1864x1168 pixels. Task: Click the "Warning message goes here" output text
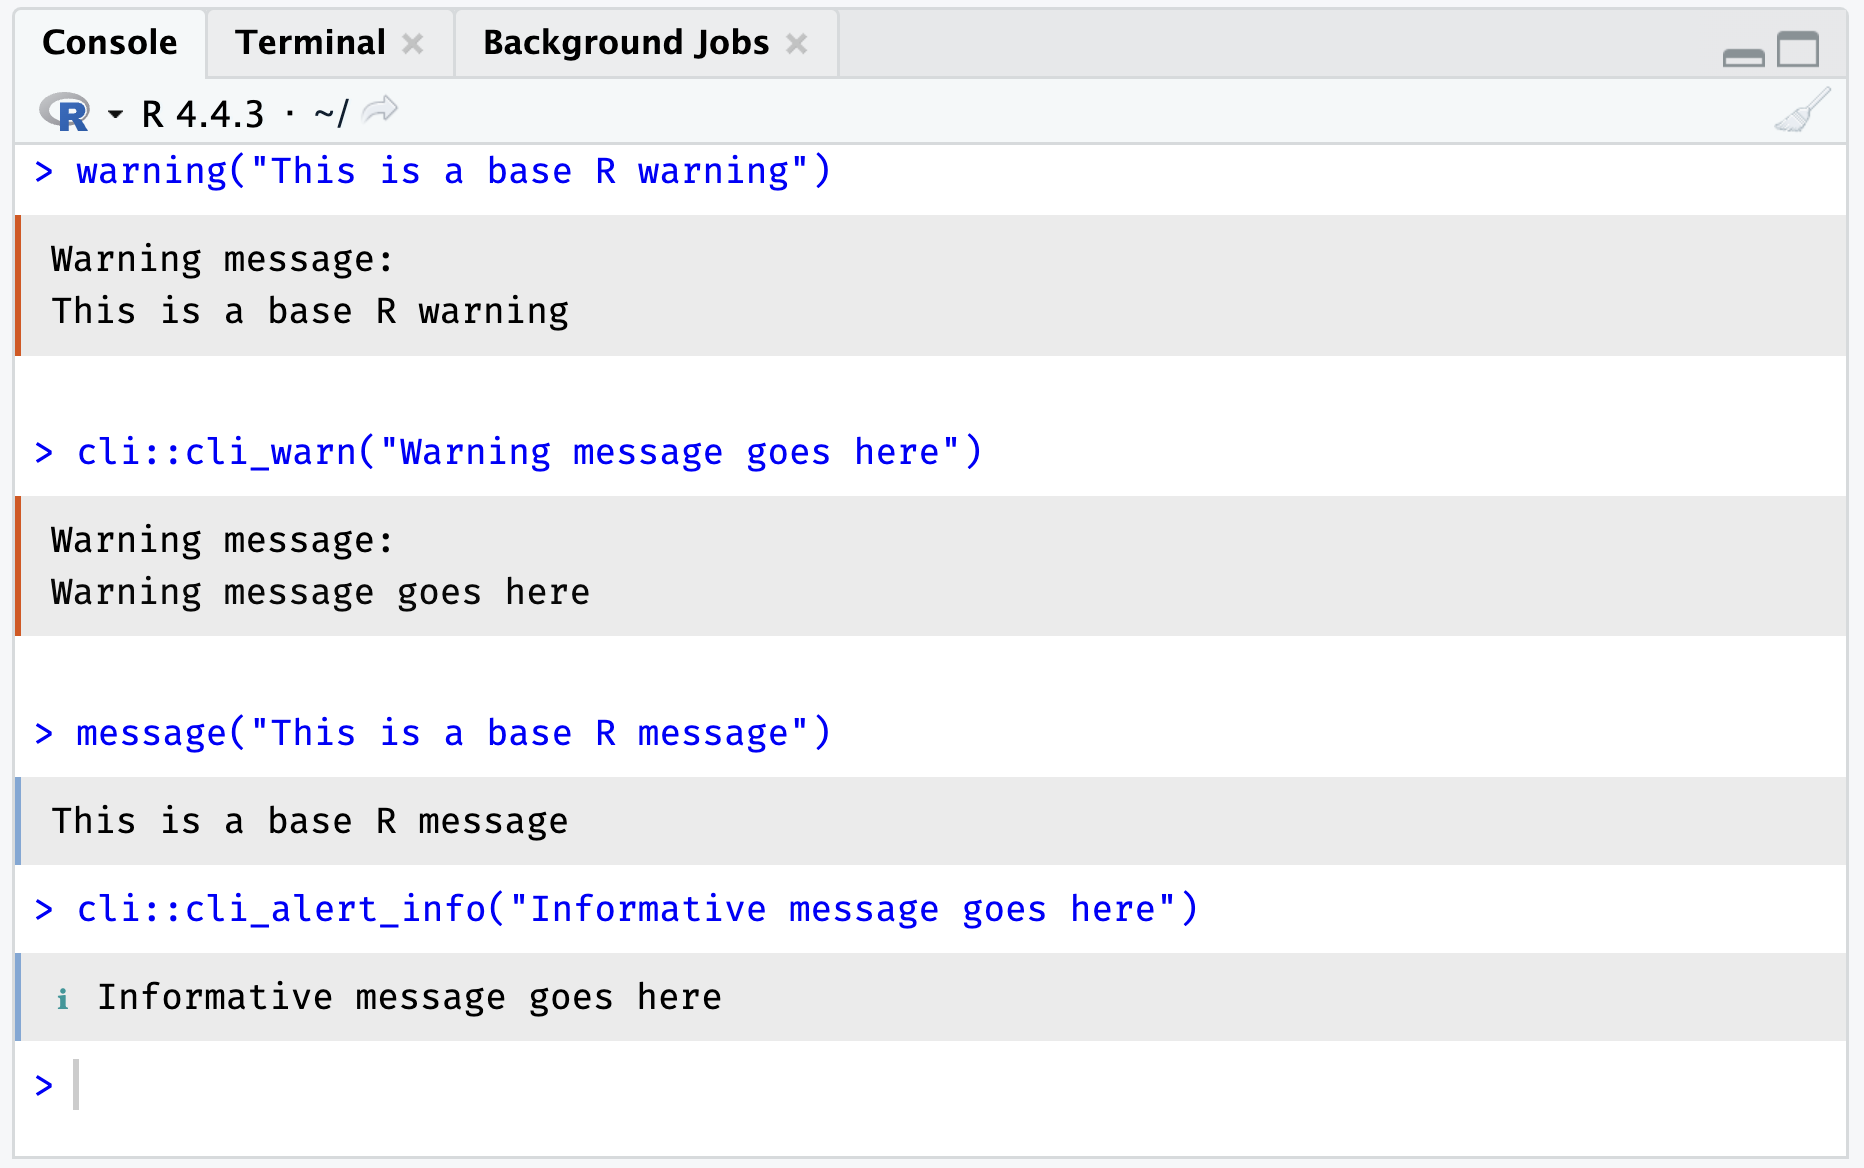click(x=320, y=593)
